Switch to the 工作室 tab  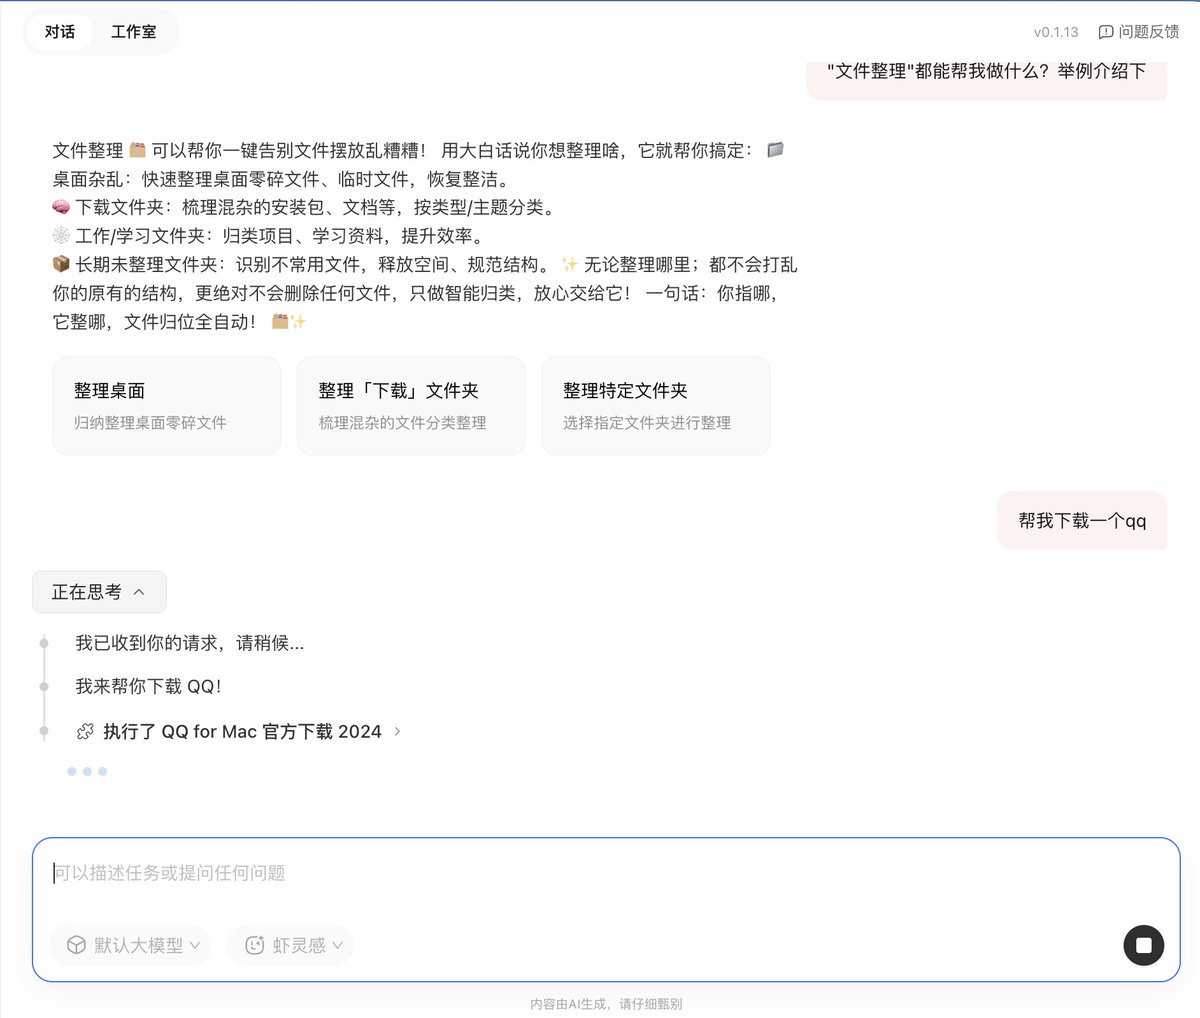pos(134,31)
